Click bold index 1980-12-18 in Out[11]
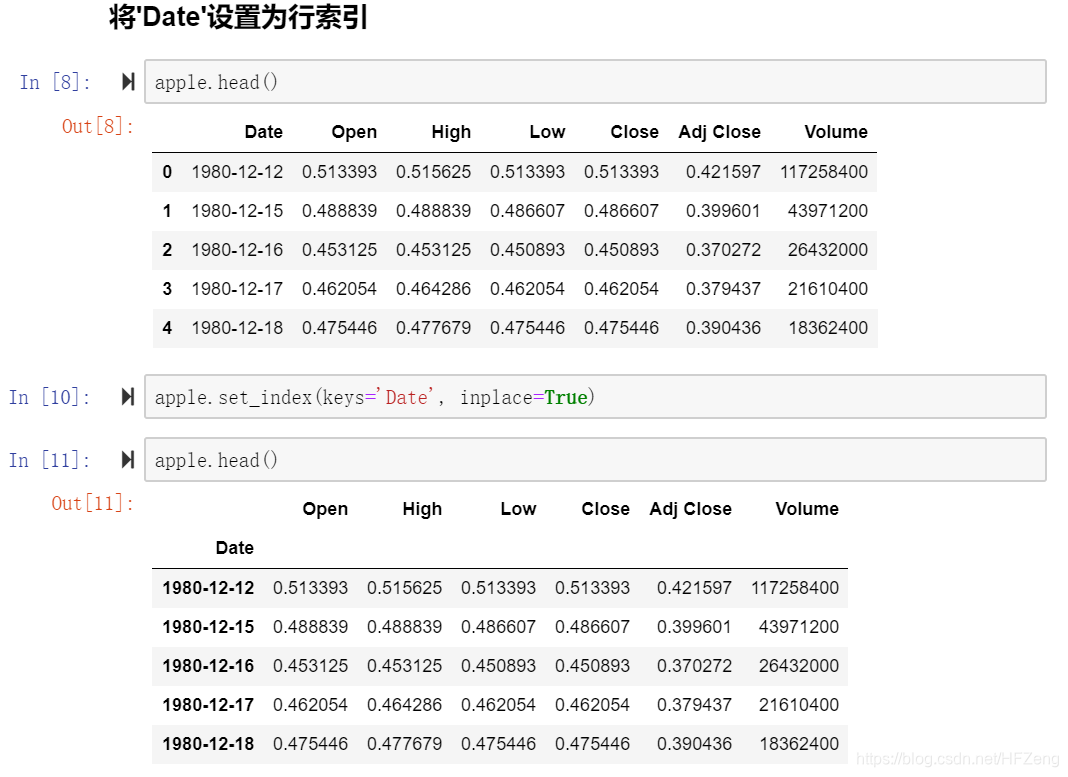 coord(208,744)
